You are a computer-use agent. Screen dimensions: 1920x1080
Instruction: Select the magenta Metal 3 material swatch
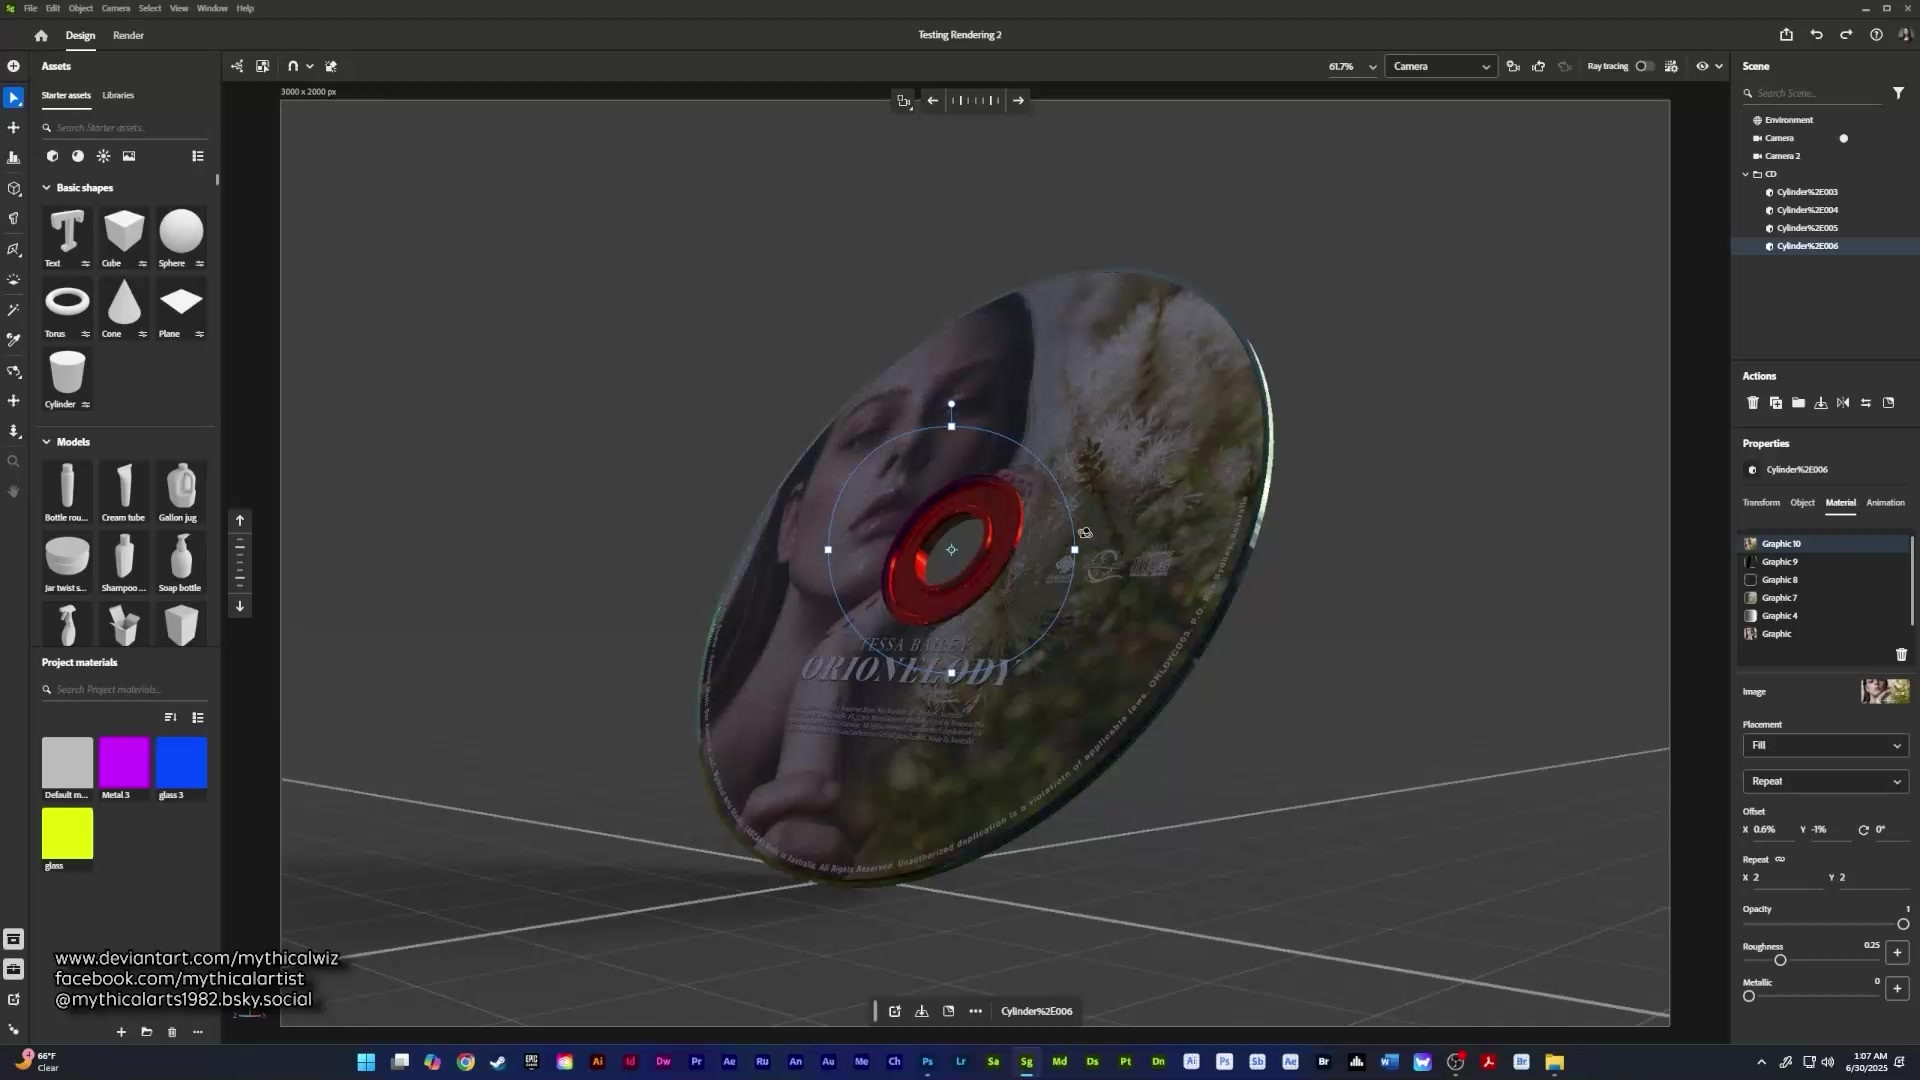point(124,763)
